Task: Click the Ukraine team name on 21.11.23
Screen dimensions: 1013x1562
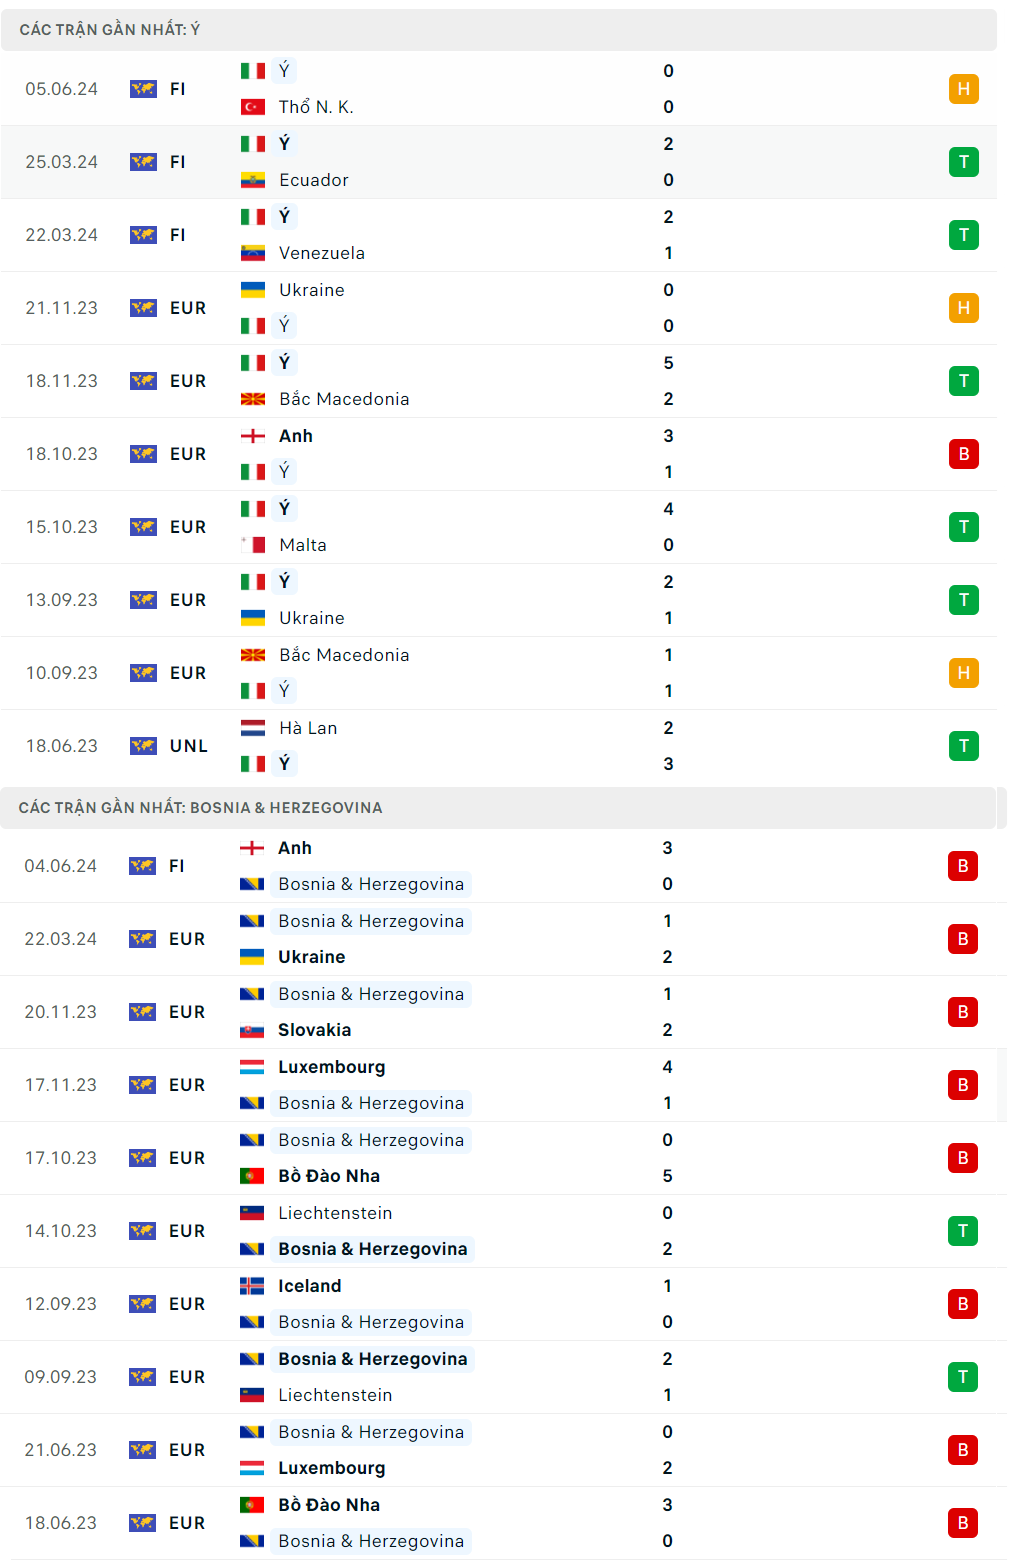Action: 312,290
